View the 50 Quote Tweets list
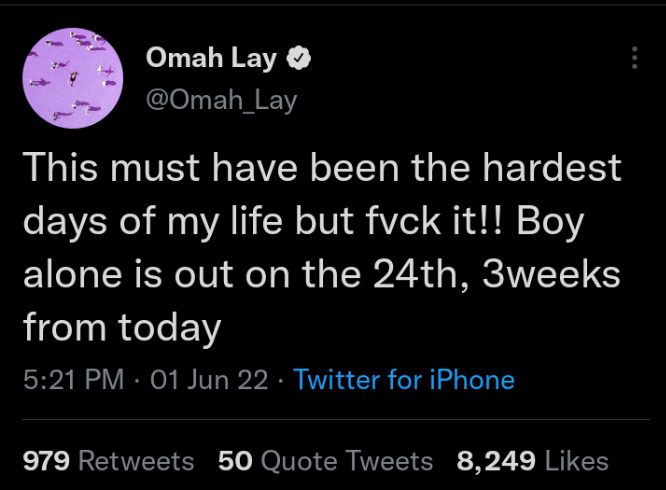The image size is (666, 490). point(325,461)
